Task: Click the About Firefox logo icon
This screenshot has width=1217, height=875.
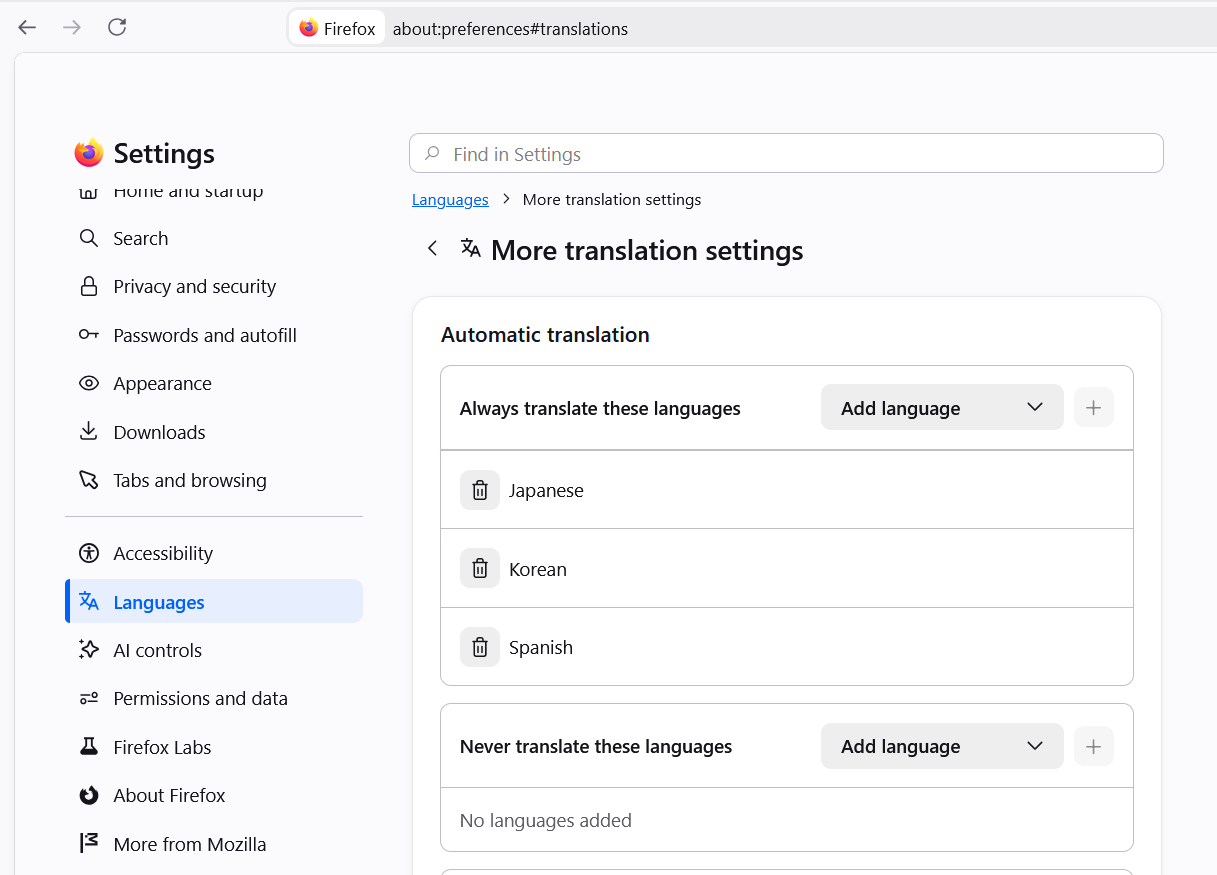Action: (89, 795)
